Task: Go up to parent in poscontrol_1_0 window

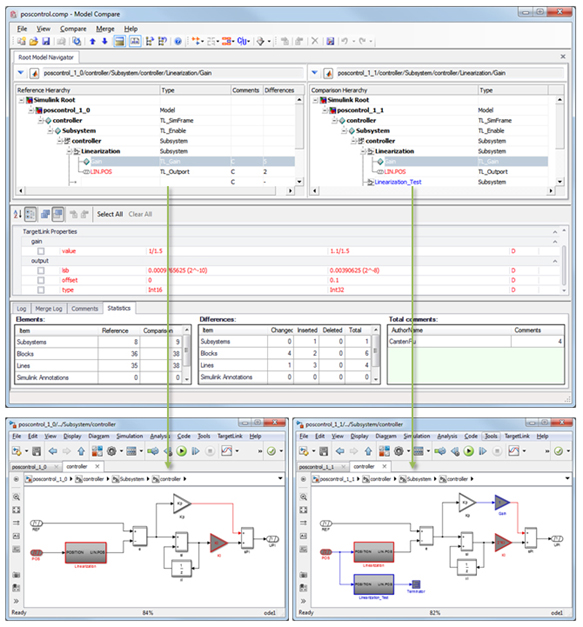Action: point(81,451)
